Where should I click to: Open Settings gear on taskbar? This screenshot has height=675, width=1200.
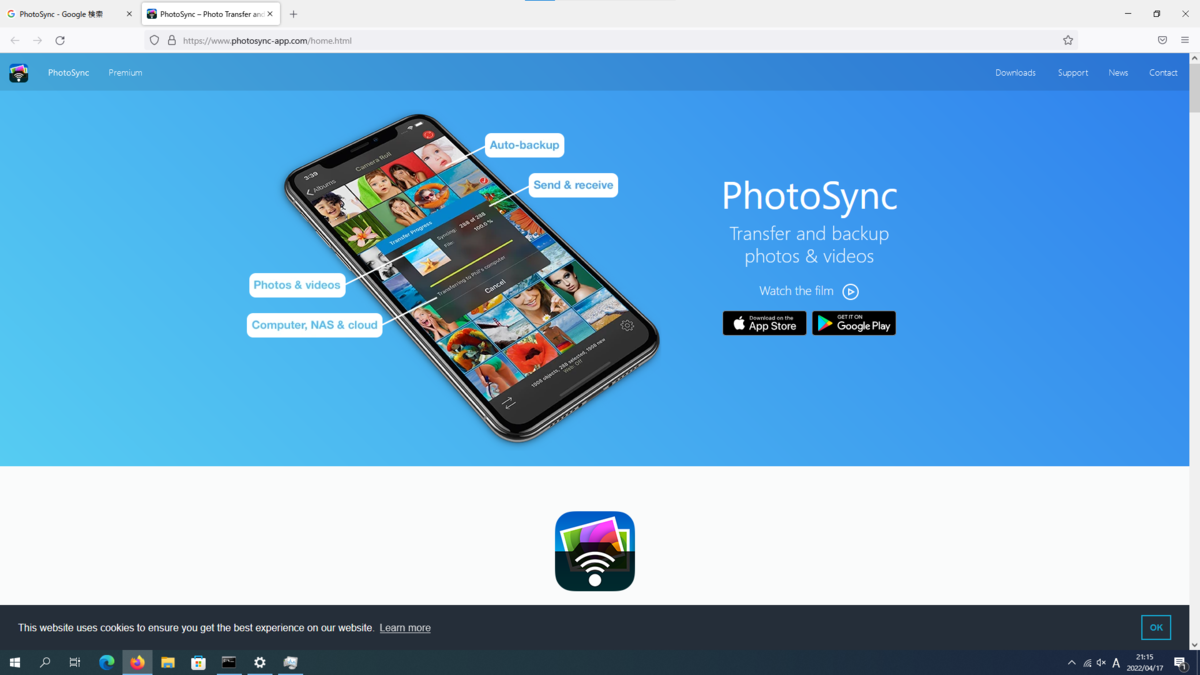tap(260, 663)
